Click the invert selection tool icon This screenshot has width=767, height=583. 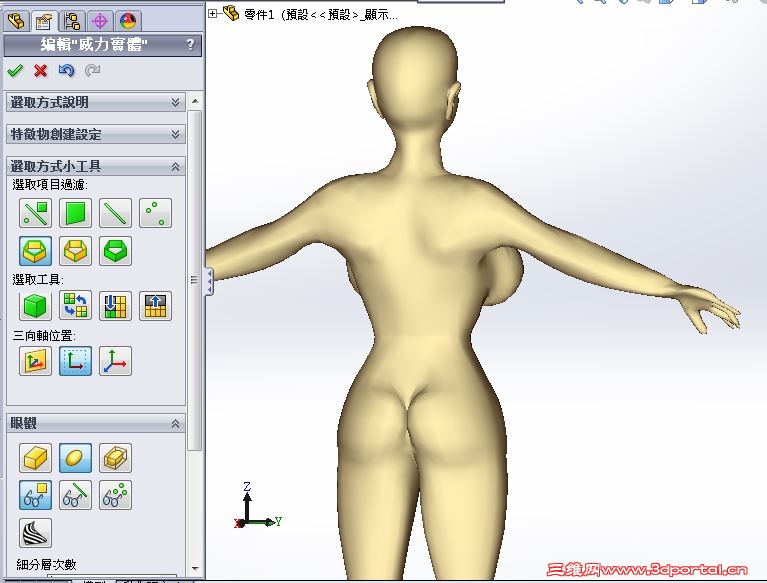coord(75,306)
